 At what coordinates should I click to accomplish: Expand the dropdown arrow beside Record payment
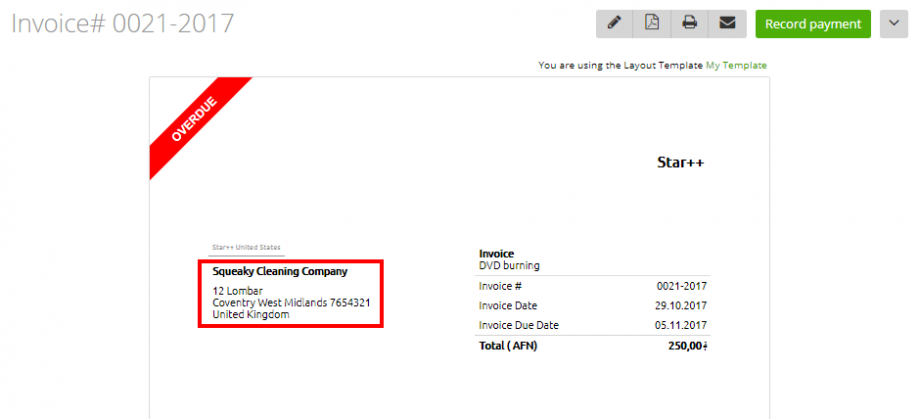[x=893, y=24]
